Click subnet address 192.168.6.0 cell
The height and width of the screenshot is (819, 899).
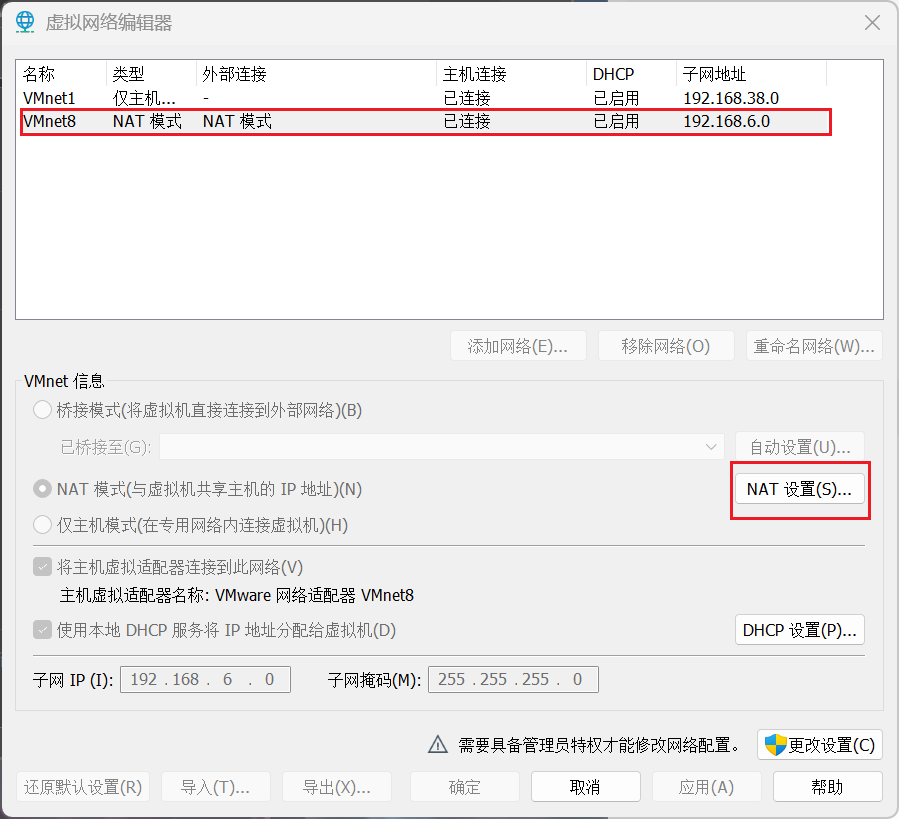pyautogui.click(x=726, y=122)
